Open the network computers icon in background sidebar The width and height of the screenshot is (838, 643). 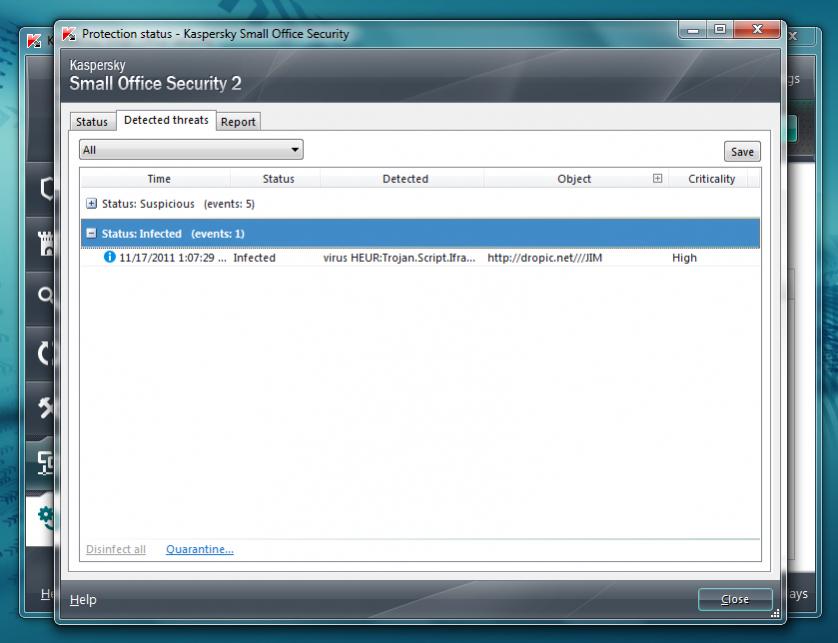coord(46,463)
